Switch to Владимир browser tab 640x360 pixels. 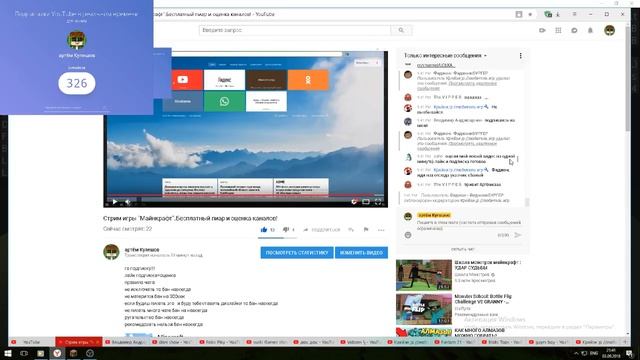pos(126,342)
